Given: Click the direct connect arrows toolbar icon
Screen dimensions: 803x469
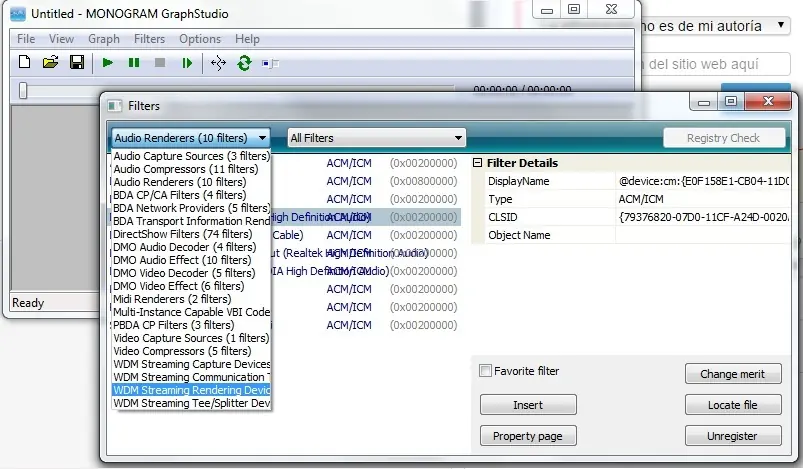Looking at the screenshot, I should 218,63.
